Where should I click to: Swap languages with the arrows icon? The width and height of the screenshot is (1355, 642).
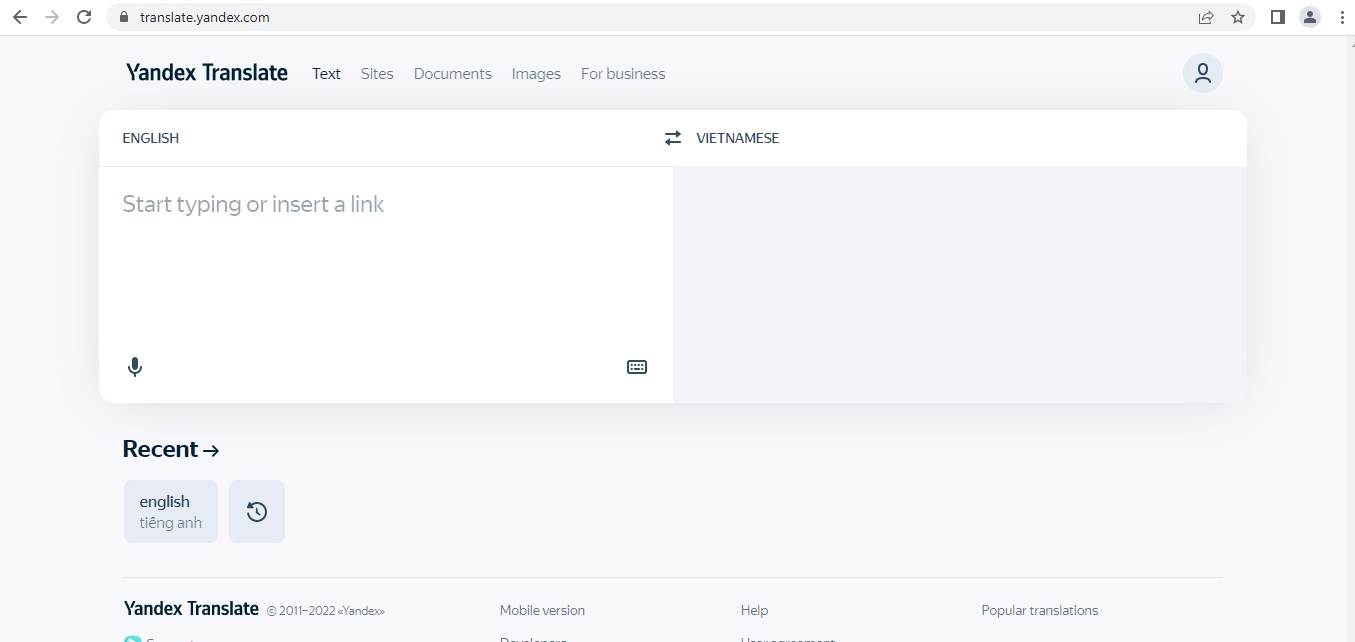pos(673,138)
